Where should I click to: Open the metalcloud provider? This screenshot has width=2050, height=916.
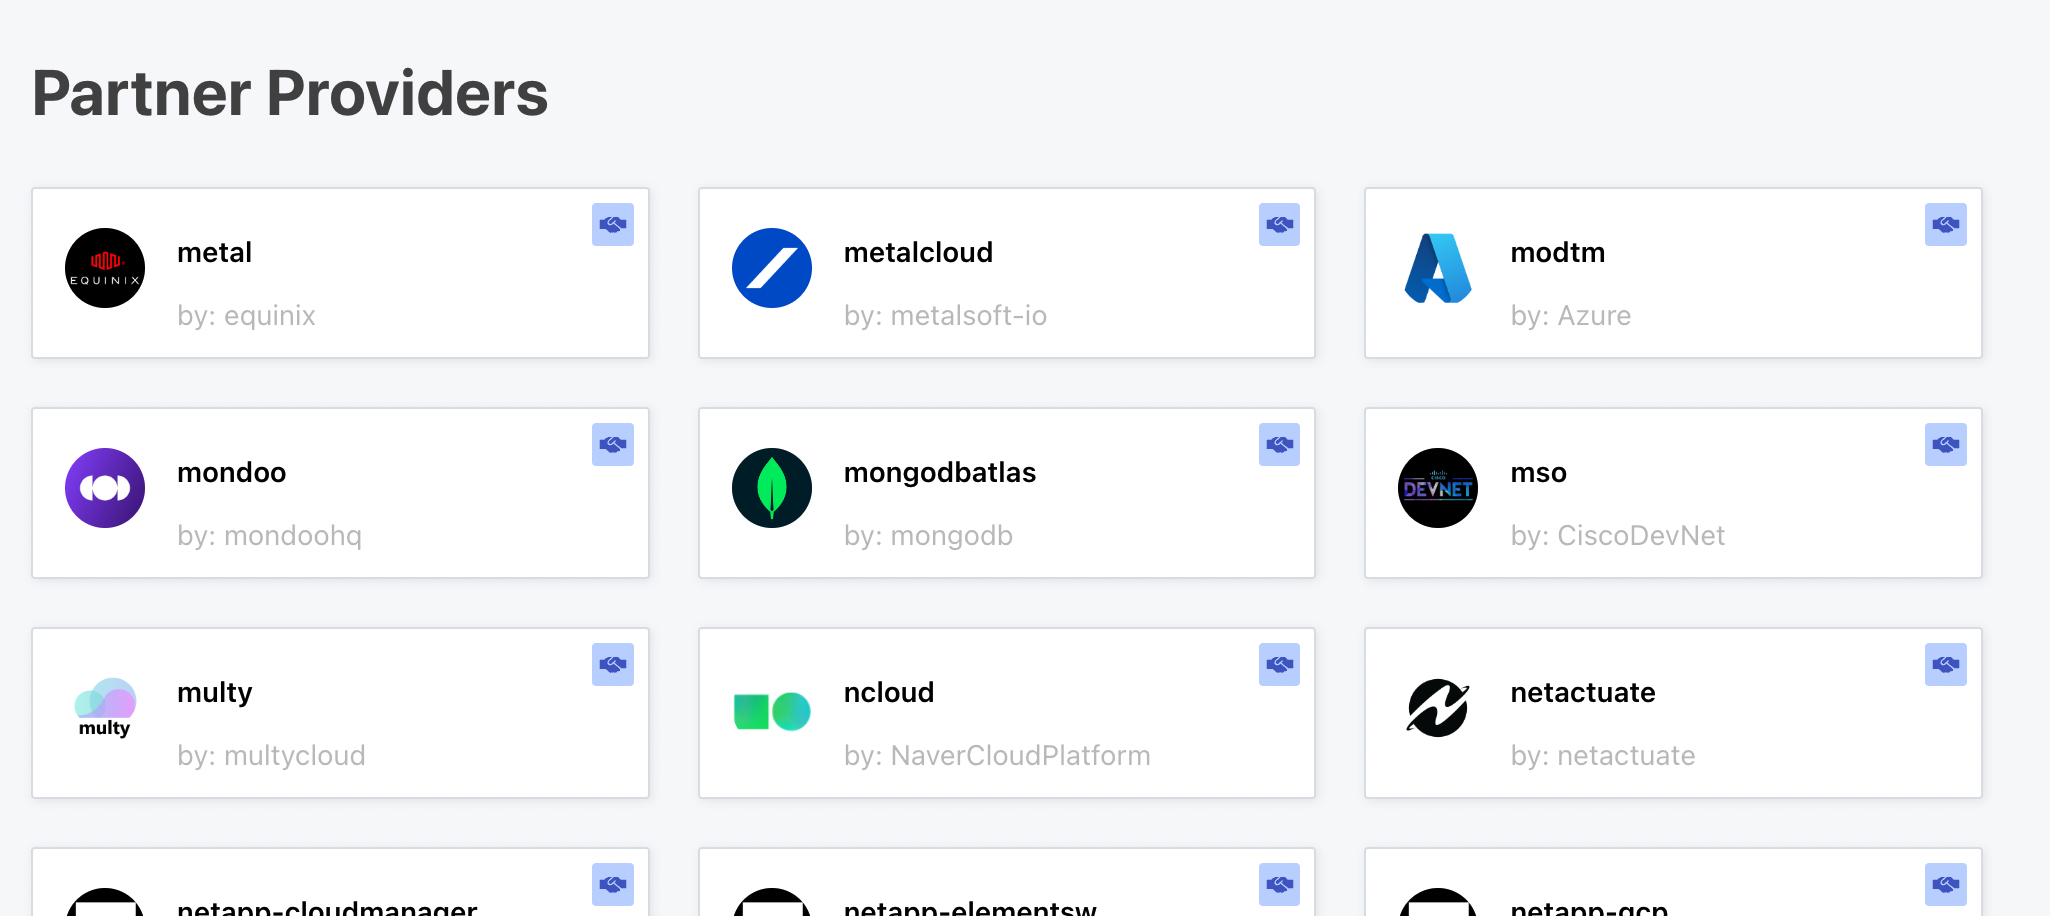pyautogui.click(x=1007, y=273)
